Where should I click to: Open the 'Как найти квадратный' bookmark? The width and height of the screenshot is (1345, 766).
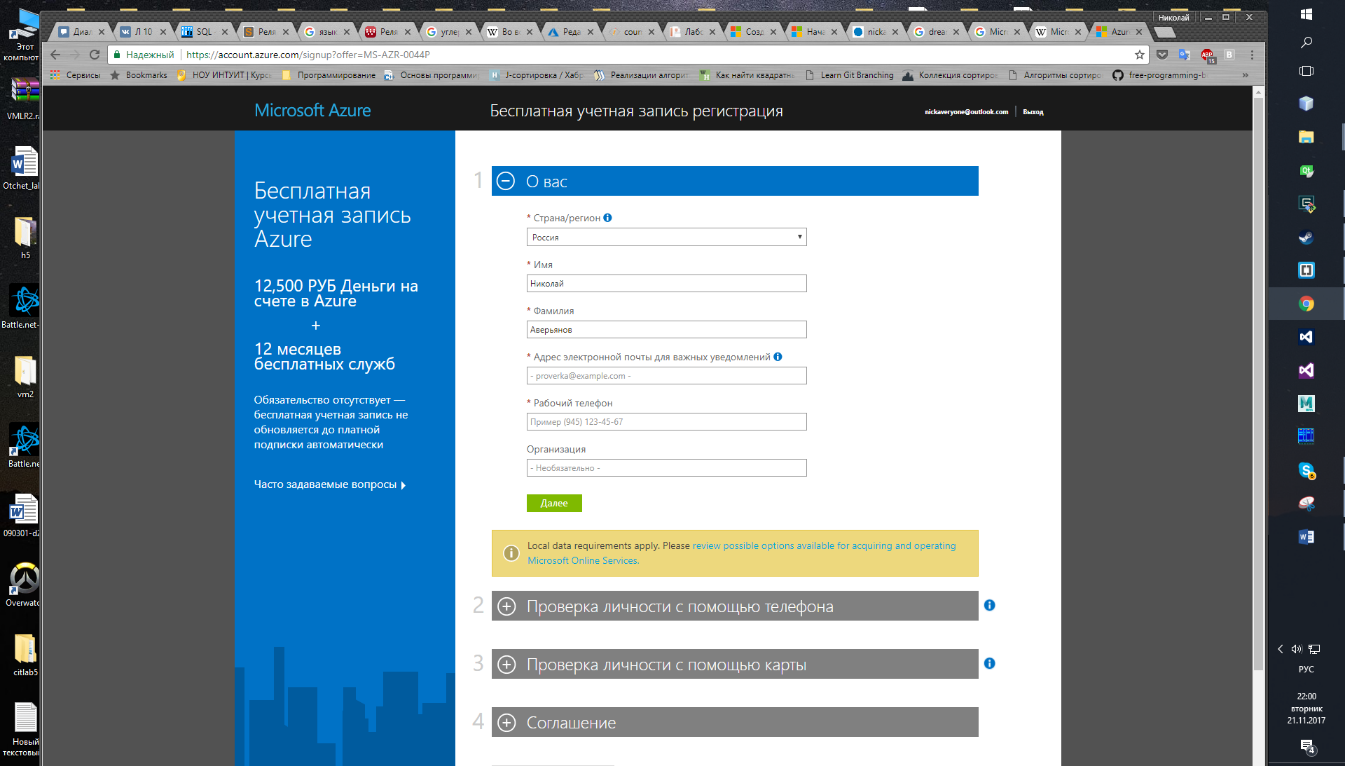(747, 75)
